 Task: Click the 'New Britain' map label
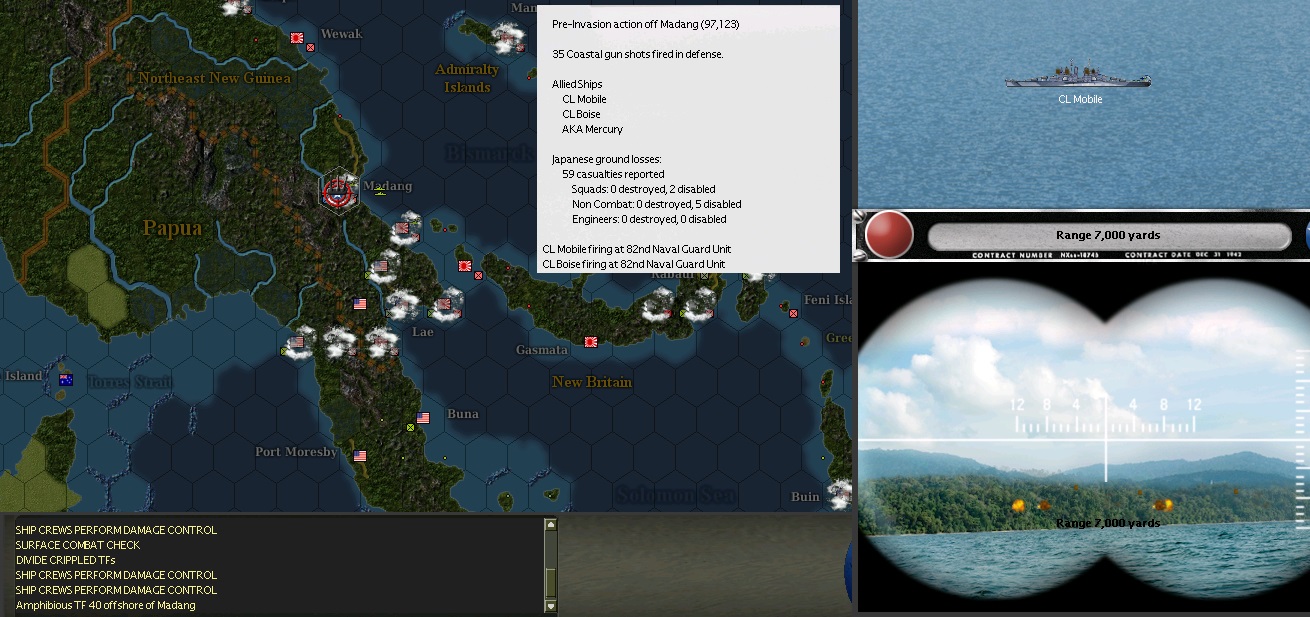click(592, 382)
